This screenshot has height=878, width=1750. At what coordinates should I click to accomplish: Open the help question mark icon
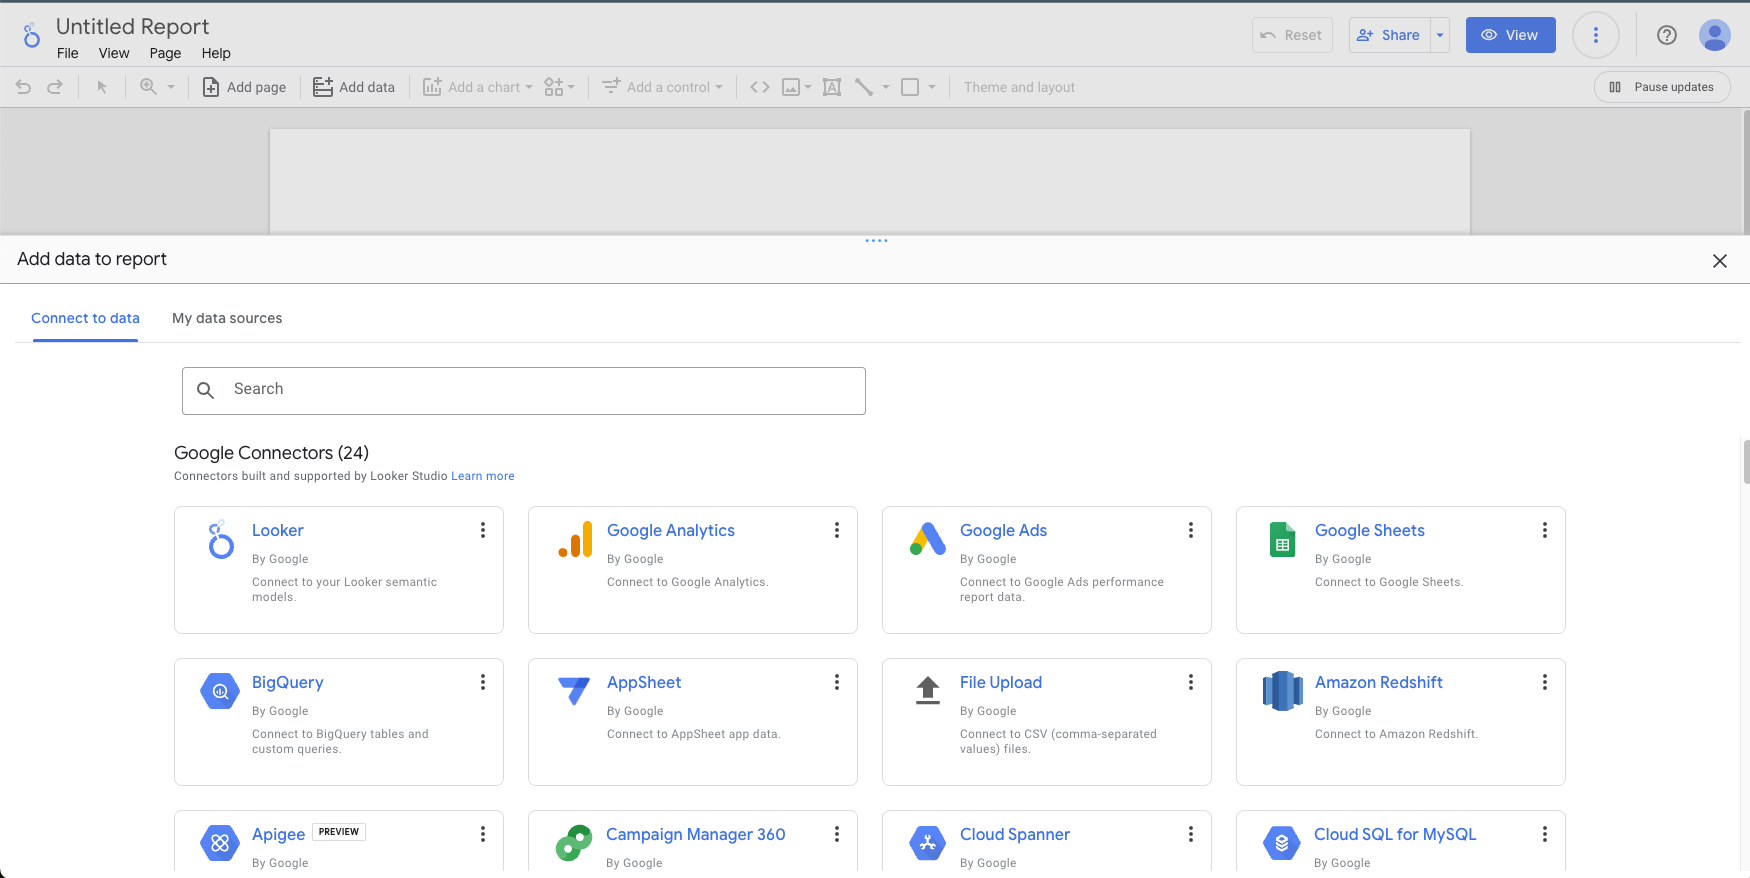click(1666, 35)
